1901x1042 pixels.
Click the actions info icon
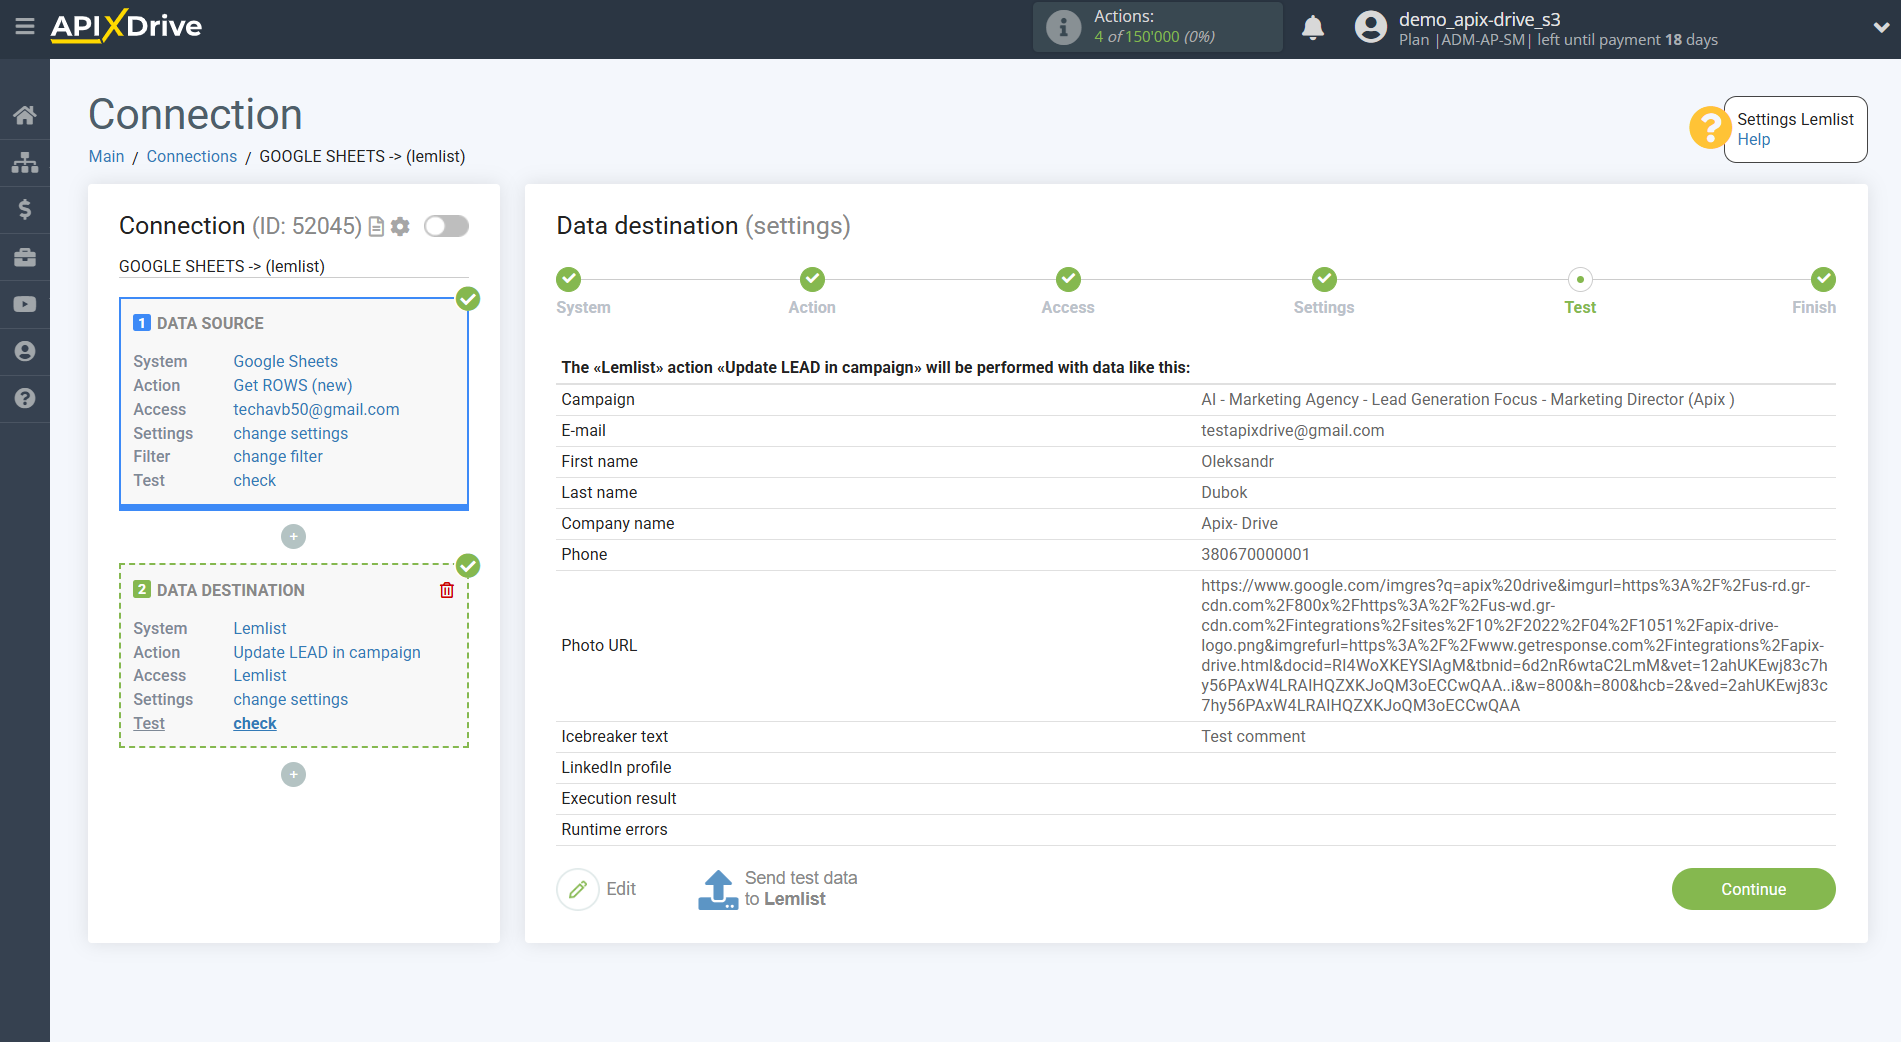click(1063, 27)
